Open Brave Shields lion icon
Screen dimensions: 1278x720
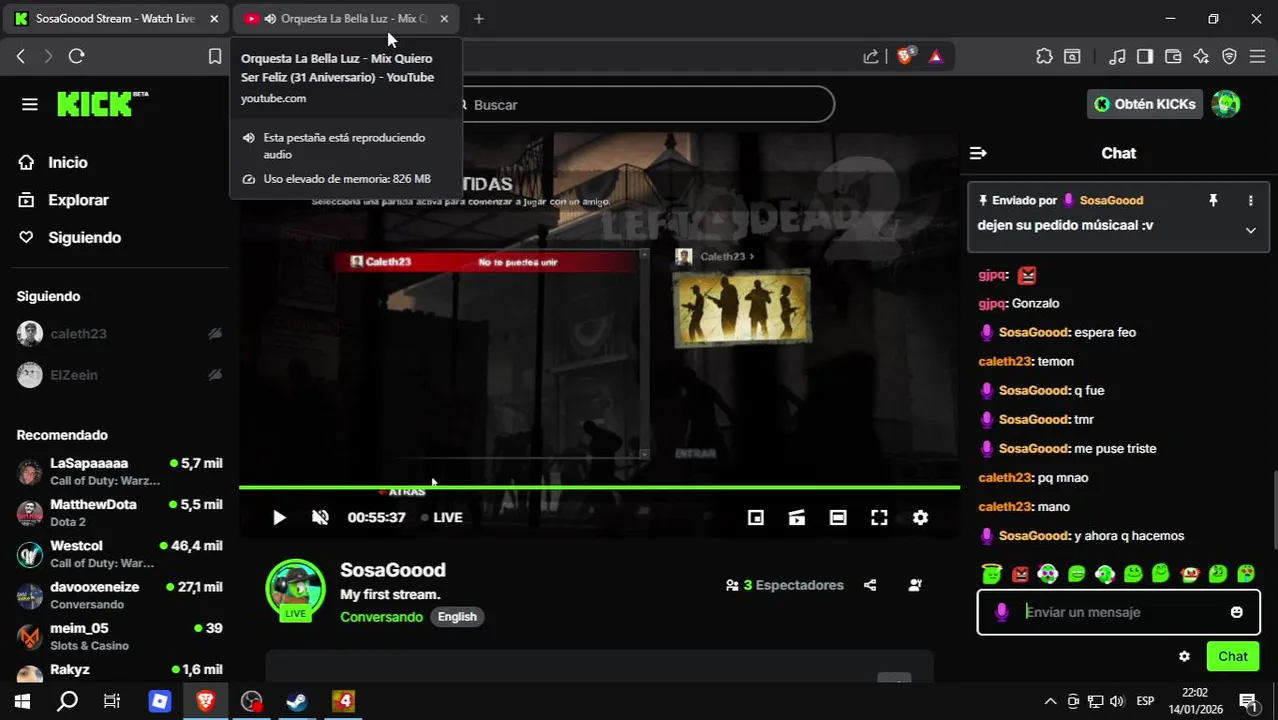click(x=905, y=57)
